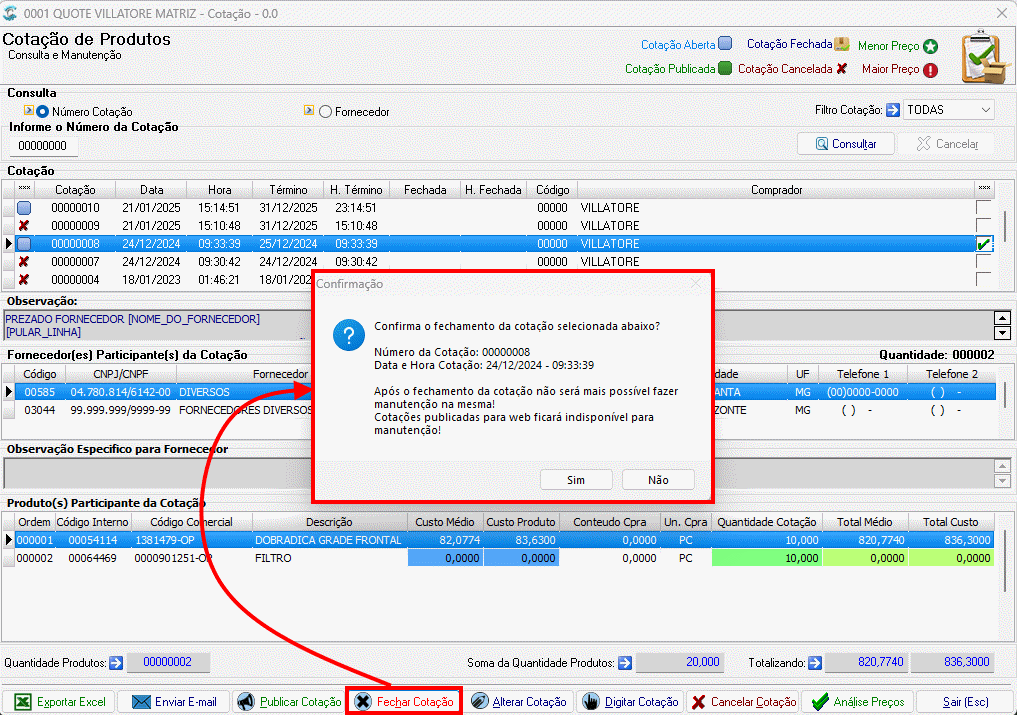Click the Término column header

click(x=288, y=189)
